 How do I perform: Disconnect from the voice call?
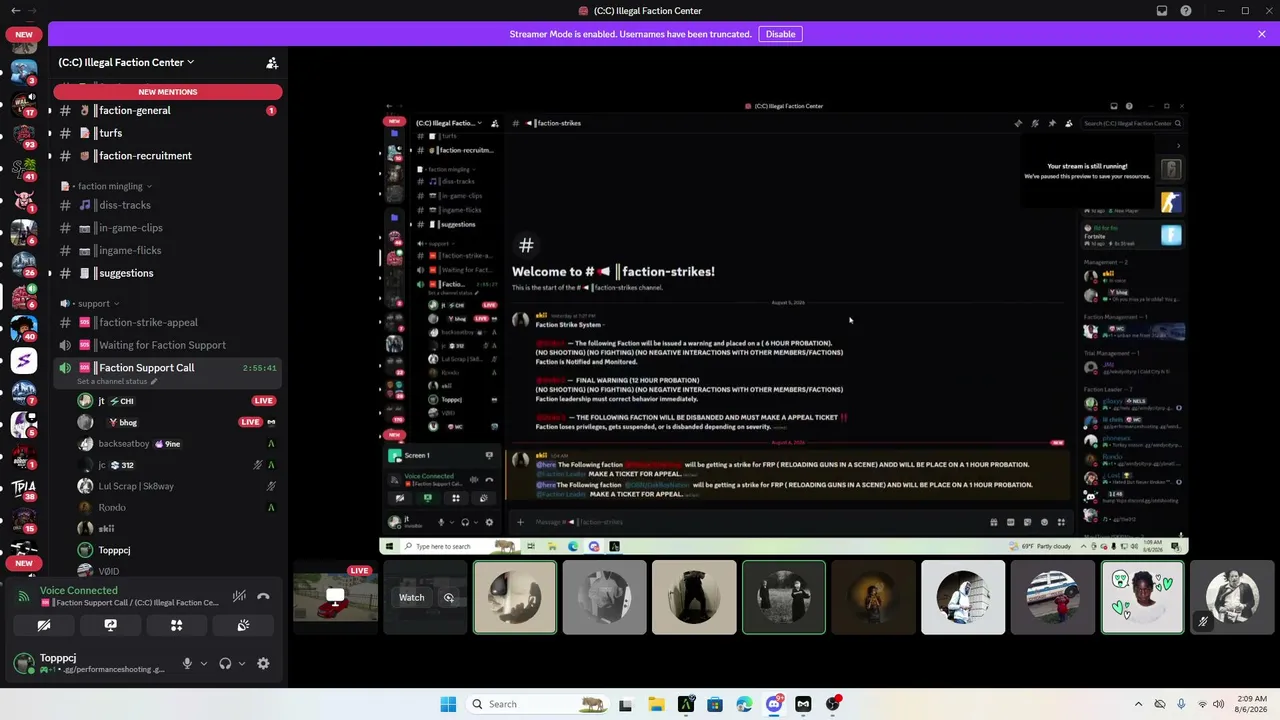coord(263,596)
